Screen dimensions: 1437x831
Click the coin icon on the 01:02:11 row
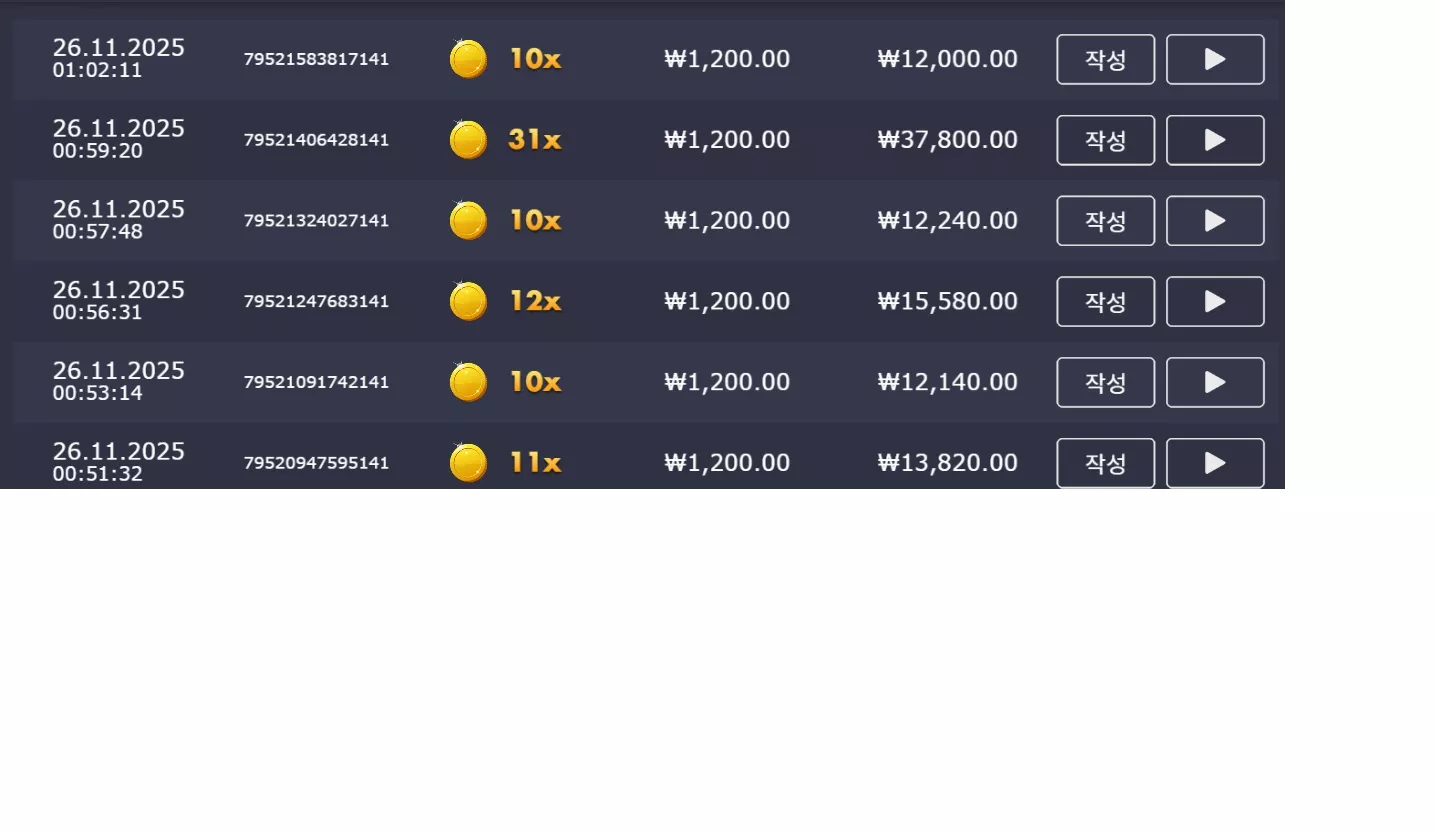468,58
